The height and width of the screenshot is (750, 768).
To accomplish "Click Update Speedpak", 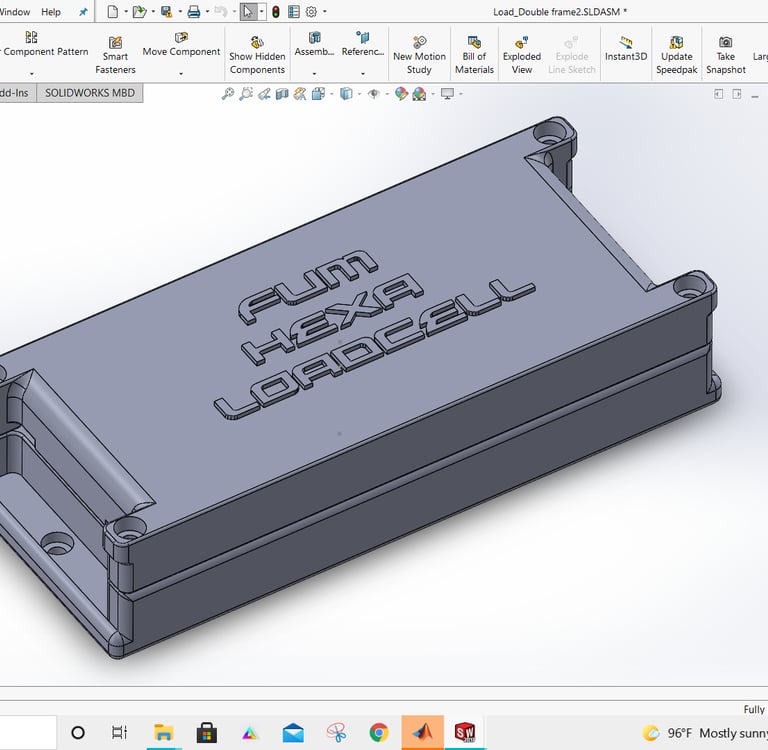I will click(x=676, y=55).
